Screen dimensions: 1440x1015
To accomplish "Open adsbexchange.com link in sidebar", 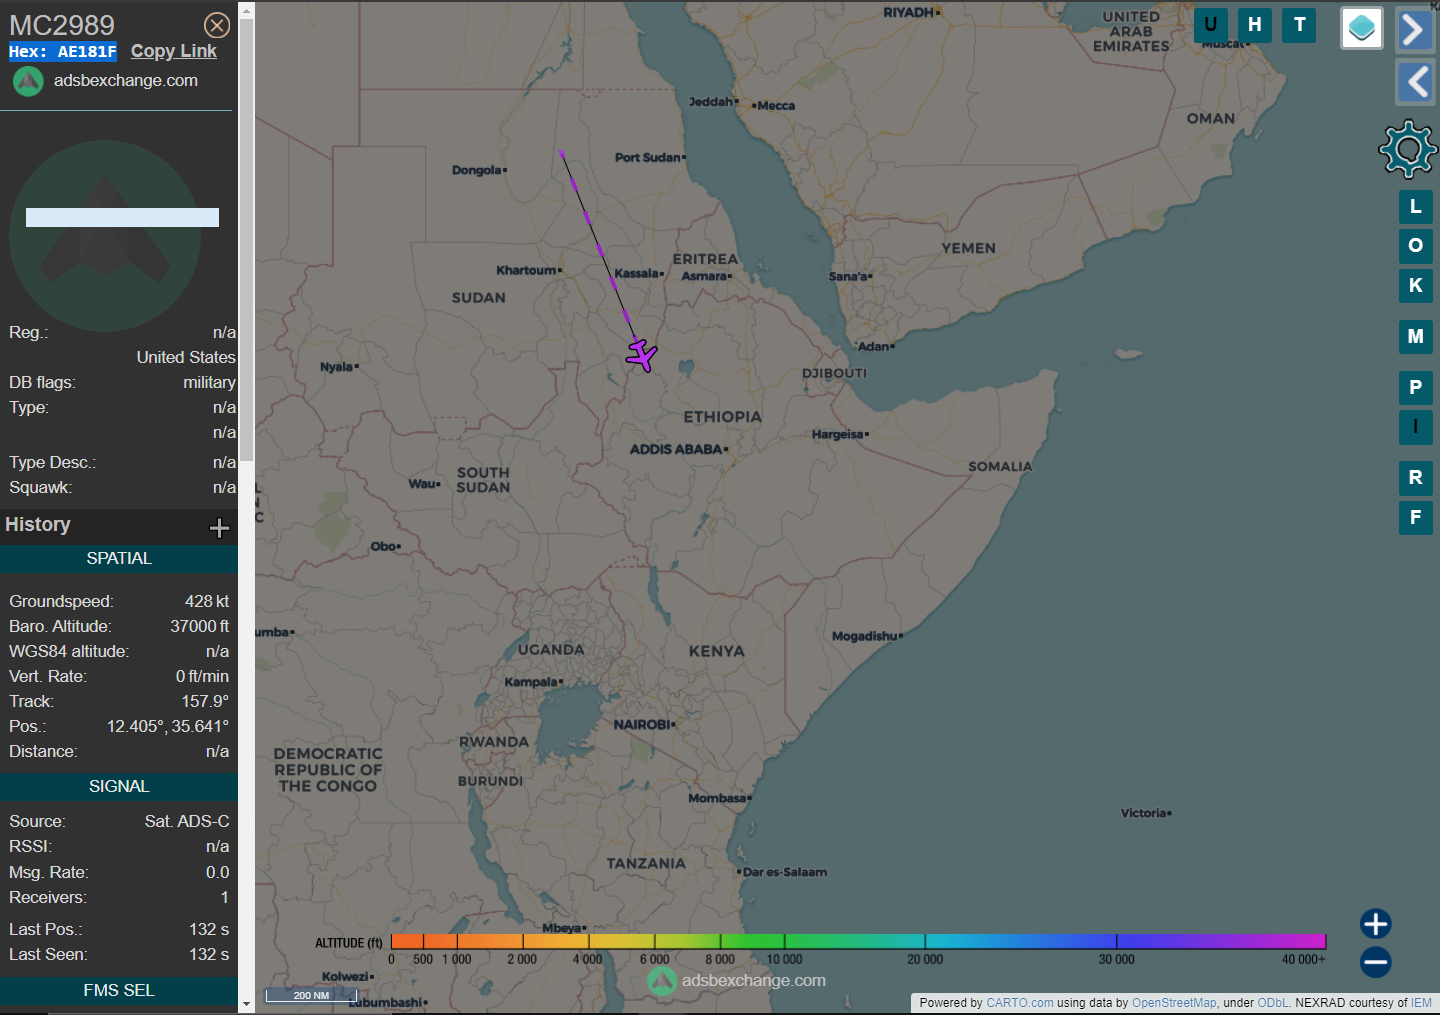I will pos(126,80).
